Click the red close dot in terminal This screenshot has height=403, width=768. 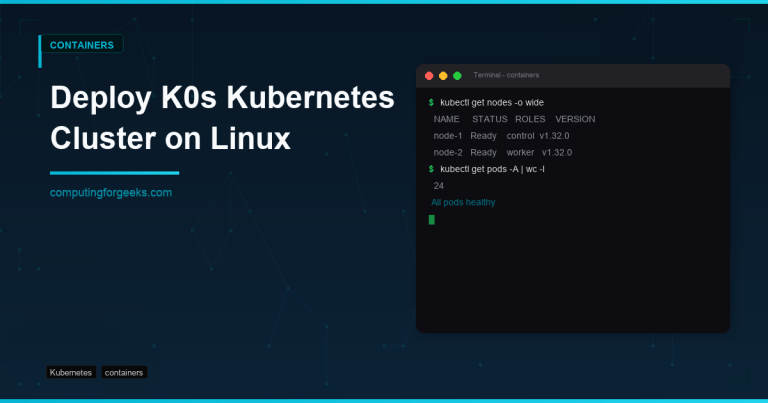(x=429, y=76)
